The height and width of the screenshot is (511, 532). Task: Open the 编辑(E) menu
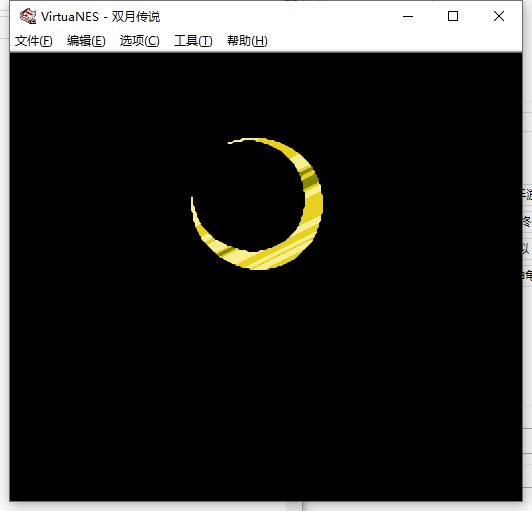click(86, 41)
